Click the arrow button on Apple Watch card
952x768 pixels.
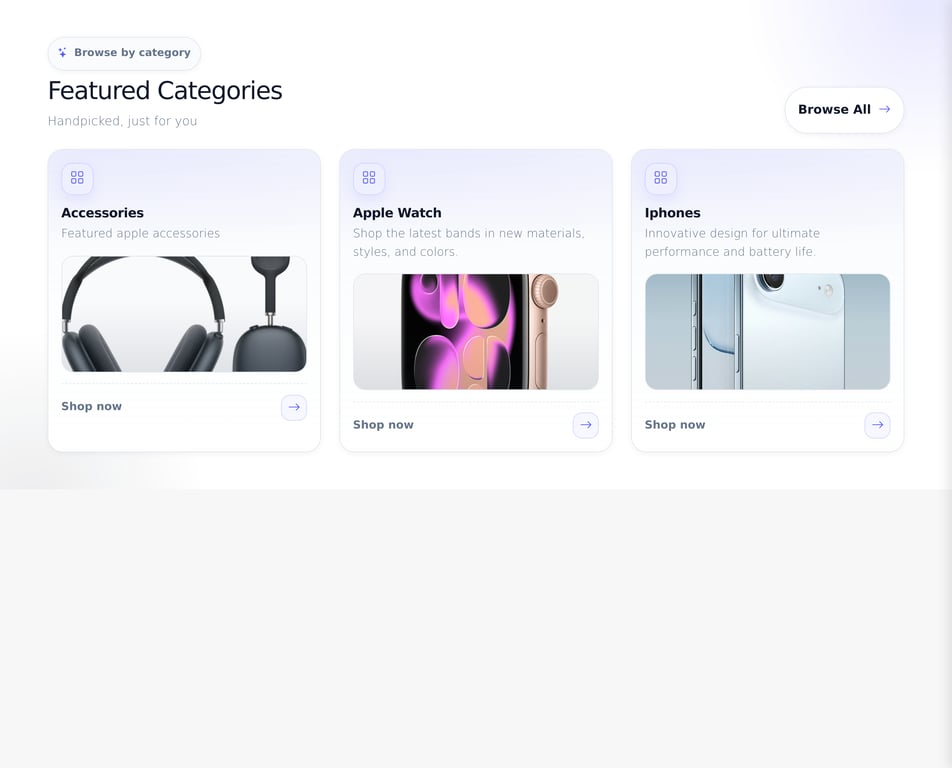click(586, 425)
